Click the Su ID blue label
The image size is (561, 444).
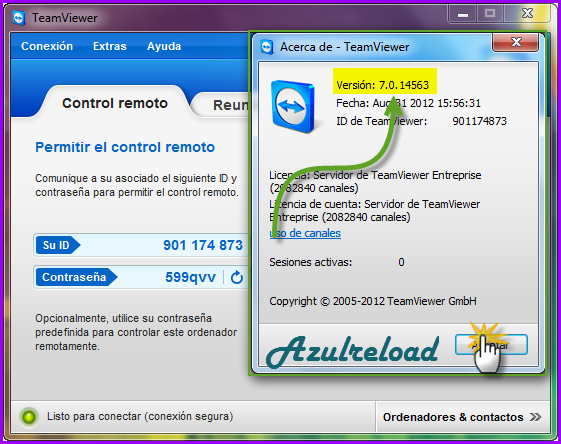(58, 245)
